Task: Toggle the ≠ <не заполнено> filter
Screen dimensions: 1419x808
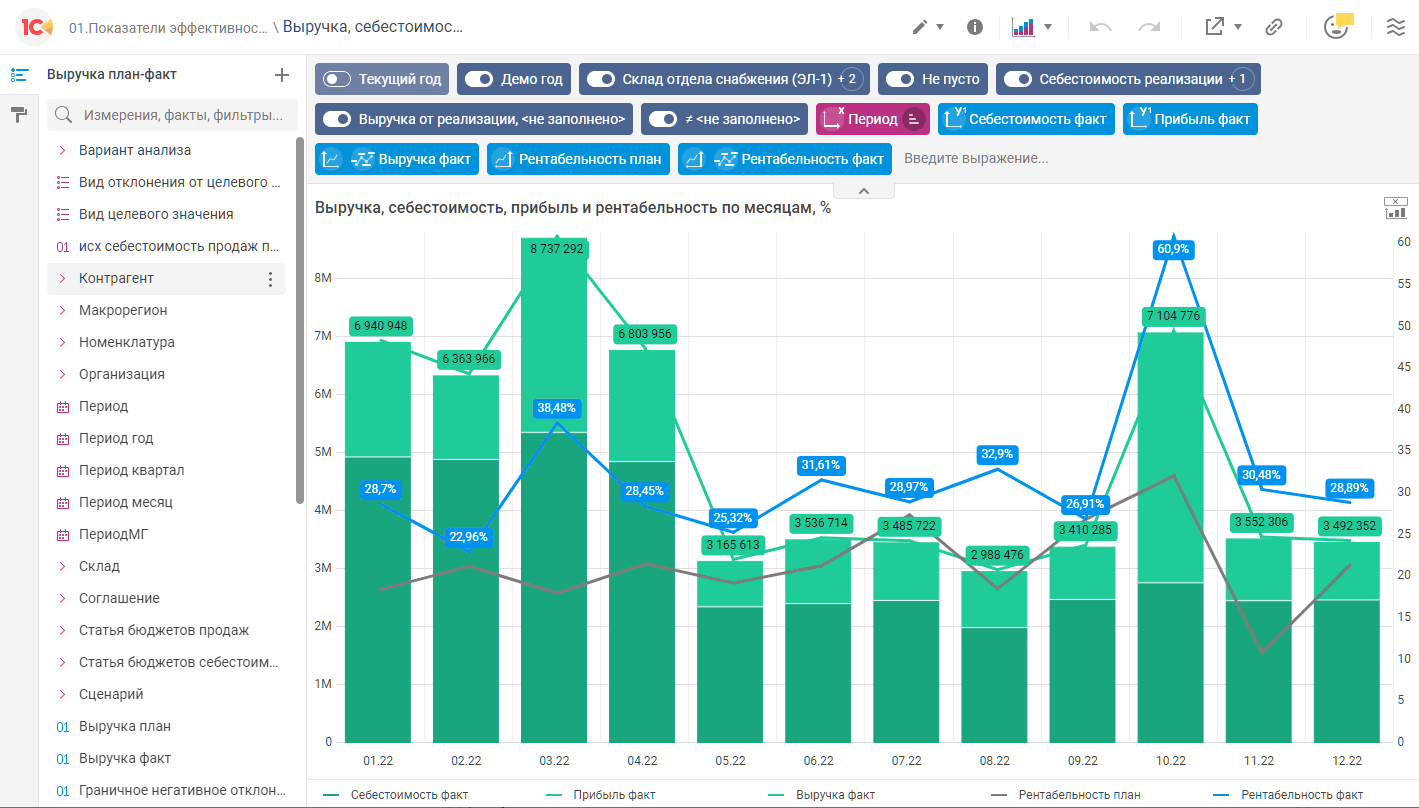Action: pyautogui.click(x=663, y=119)
